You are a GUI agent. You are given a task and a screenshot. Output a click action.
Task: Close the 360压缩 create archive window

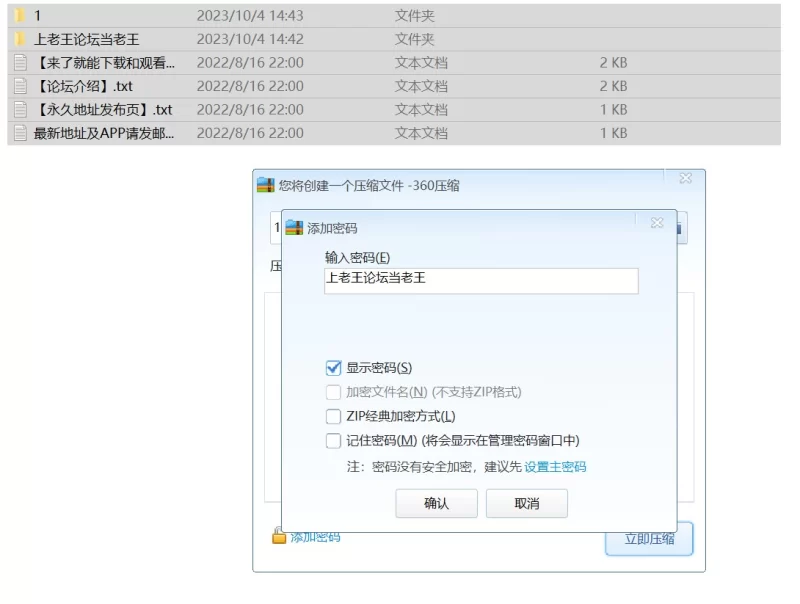click(x=685, y=179)
